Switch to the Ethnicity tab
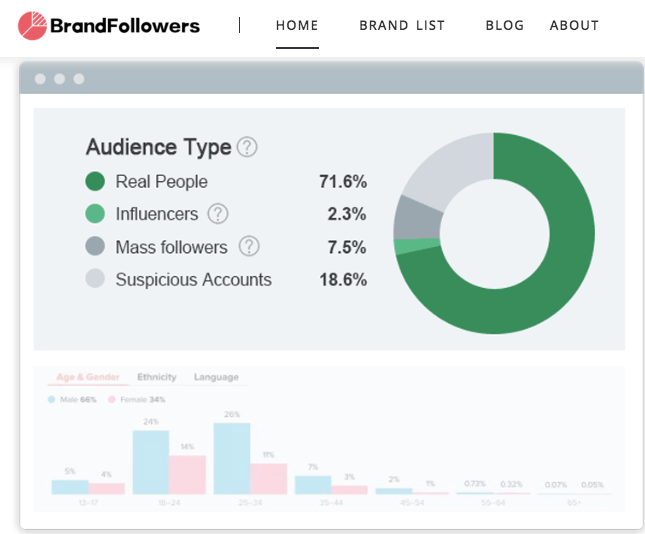This screenshot has height=534, width=645. point(157,377)
